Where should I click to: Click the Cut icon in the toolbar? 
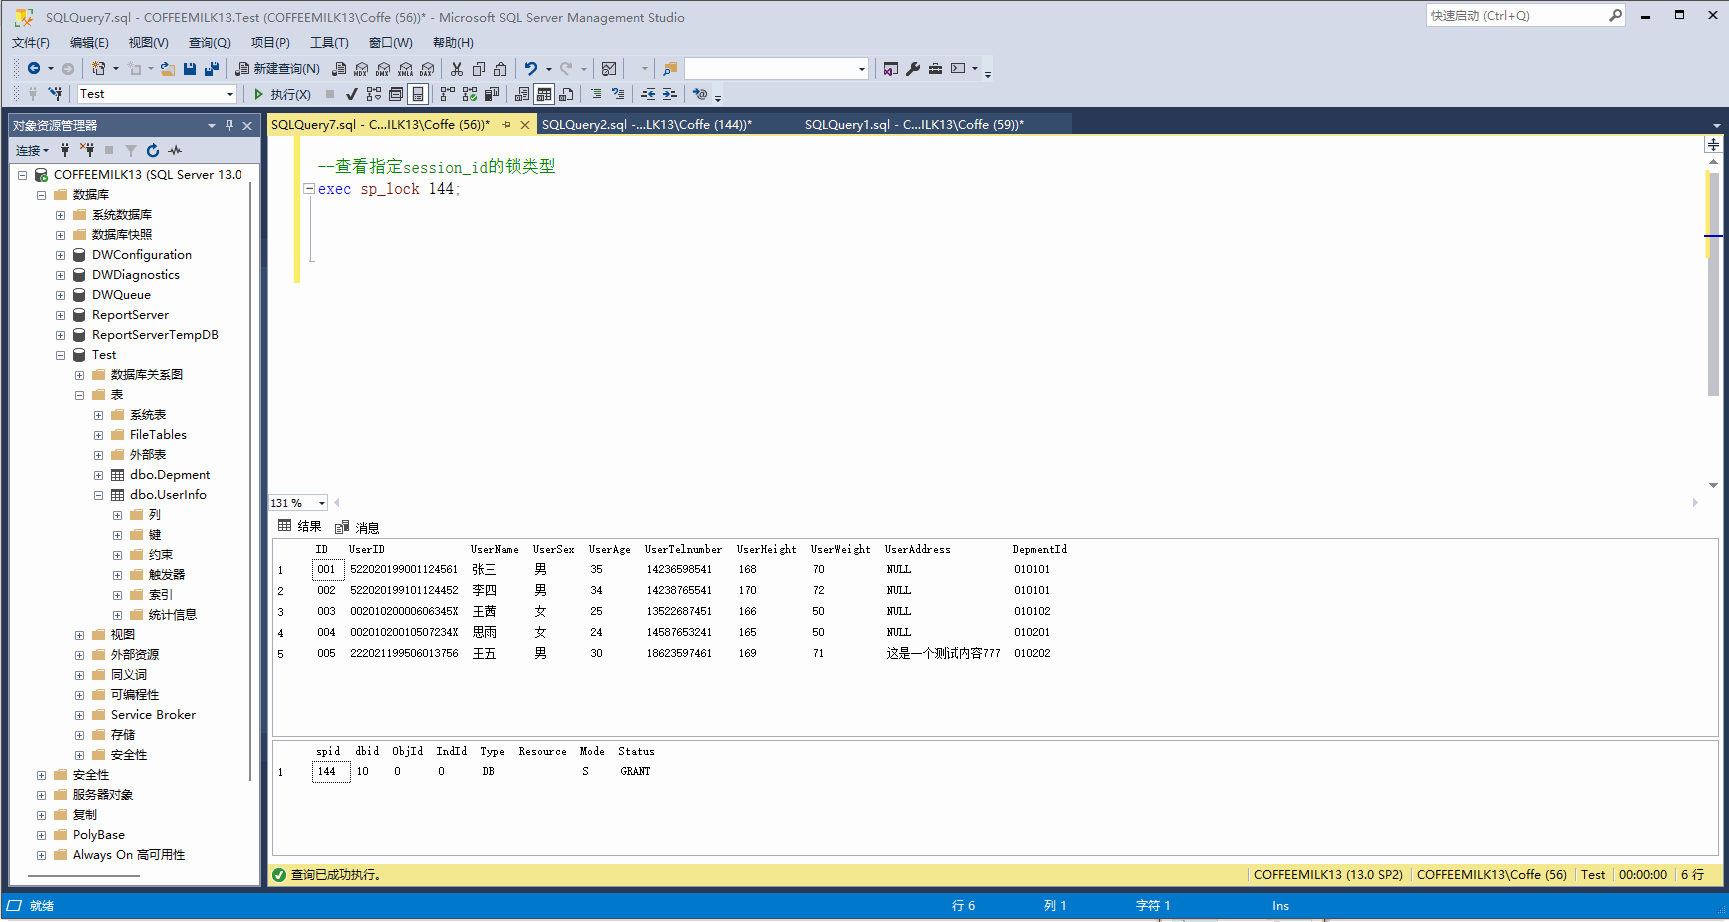456,68
